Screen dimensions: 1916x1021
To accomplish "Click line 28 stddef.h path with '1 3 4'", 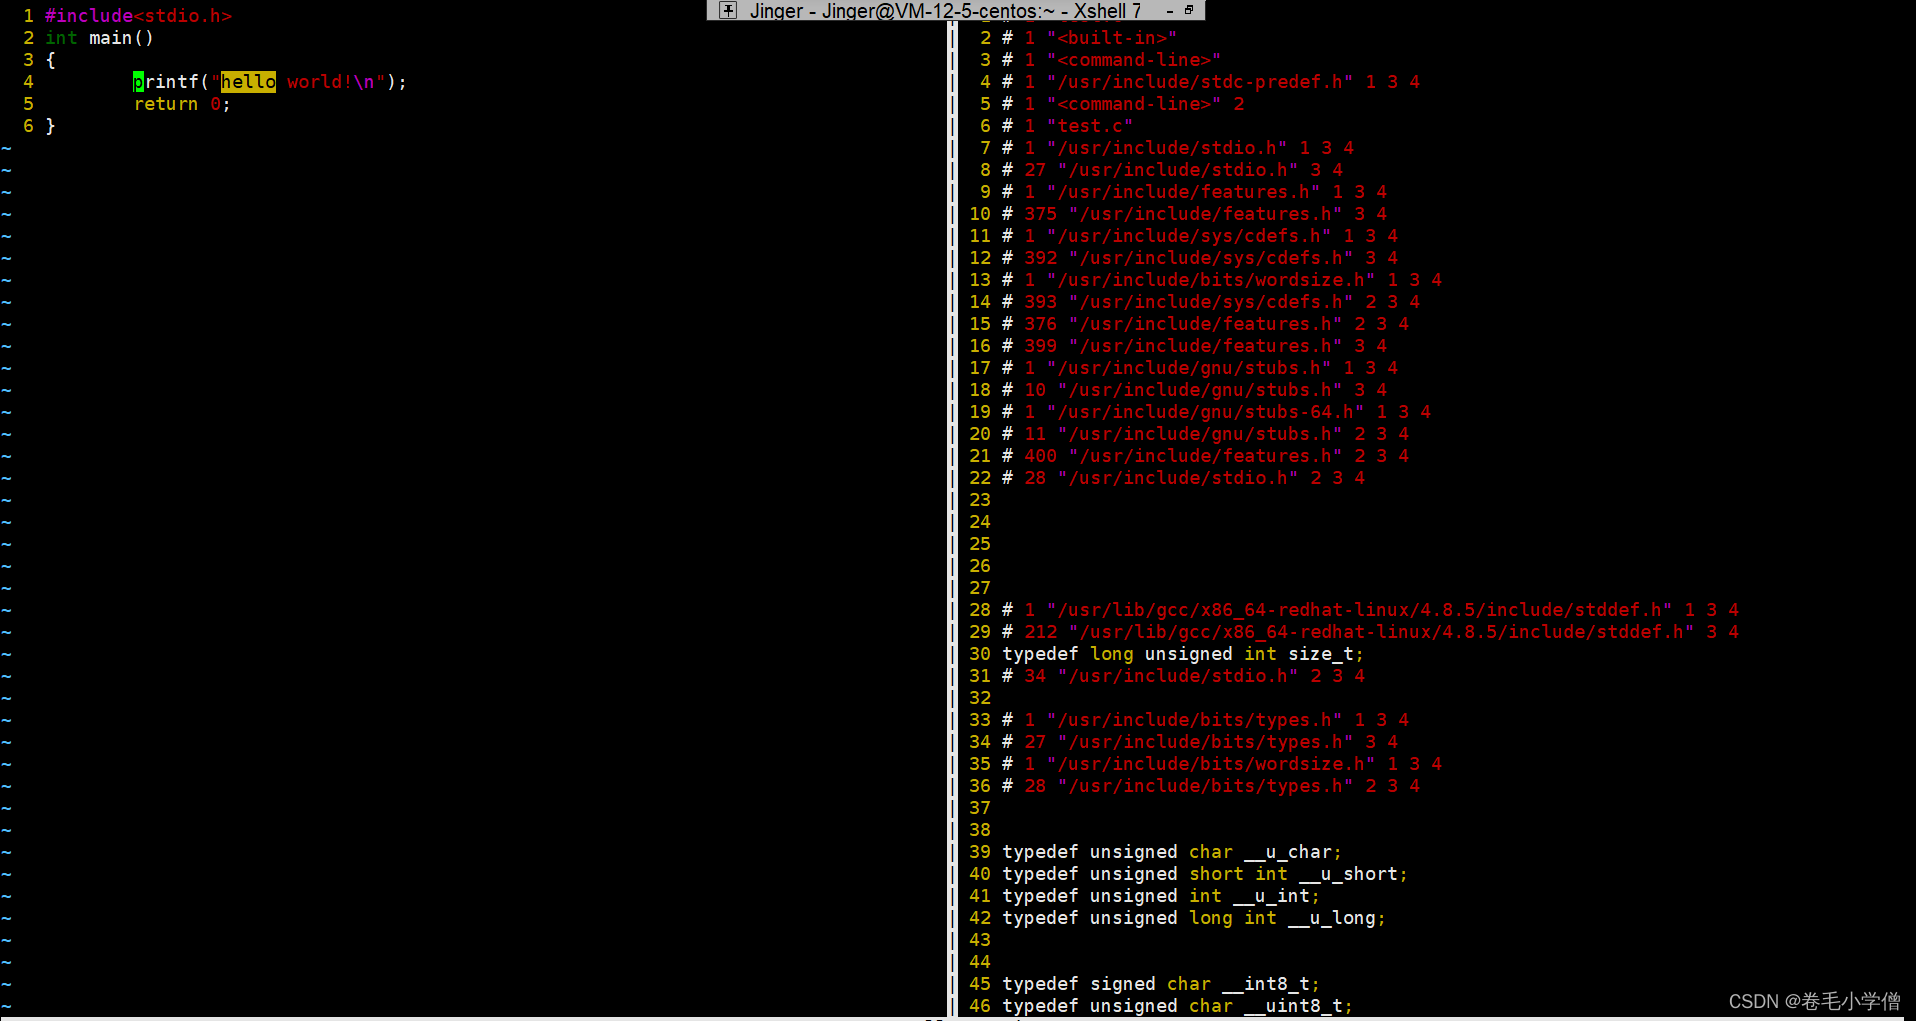I will 1370,610.
